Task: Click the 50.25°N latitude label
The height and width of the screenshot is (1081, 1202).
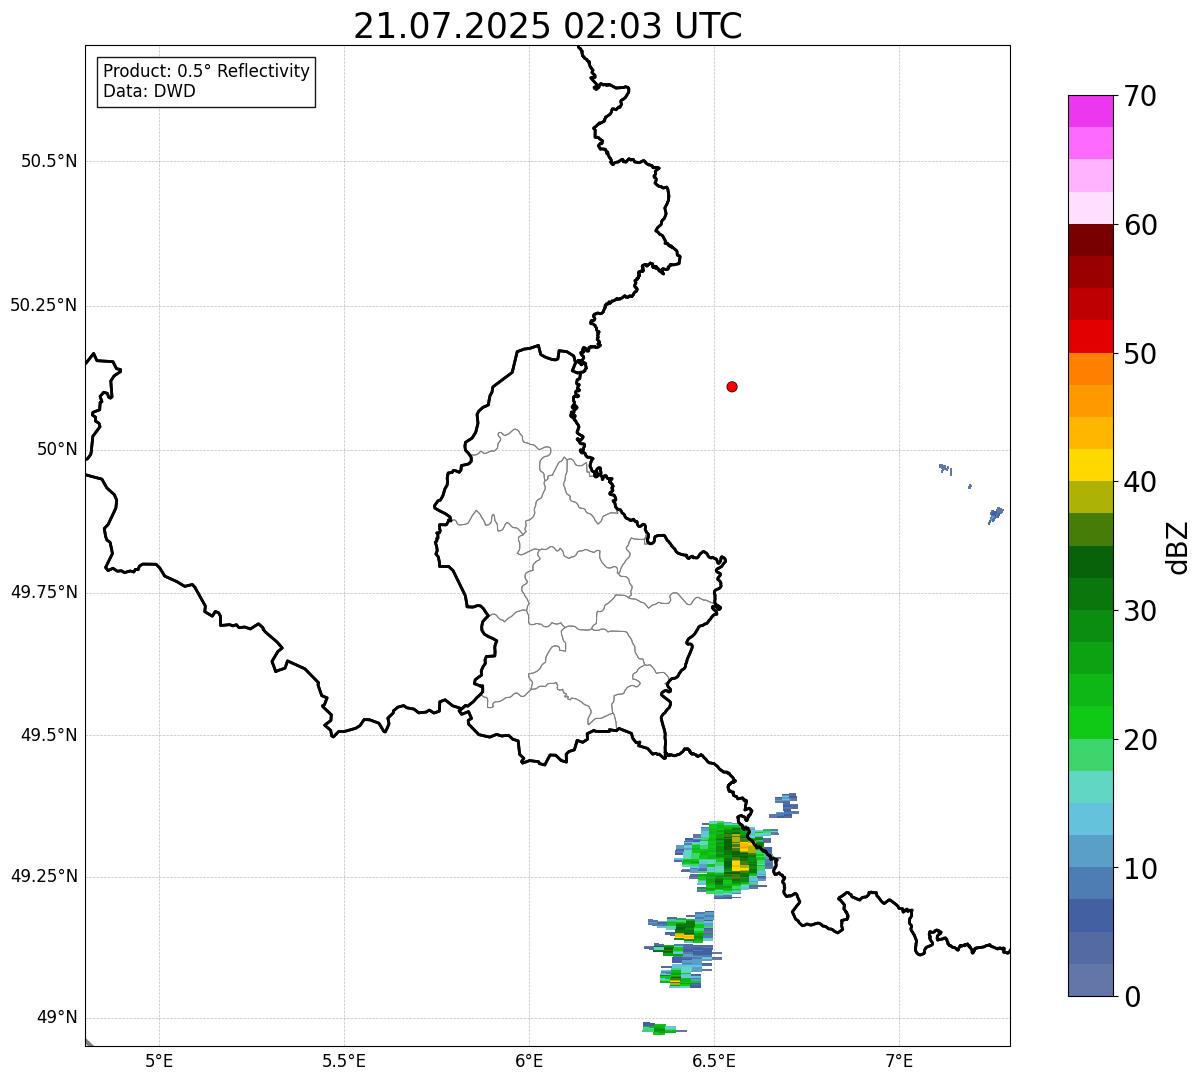Action: 44,305
